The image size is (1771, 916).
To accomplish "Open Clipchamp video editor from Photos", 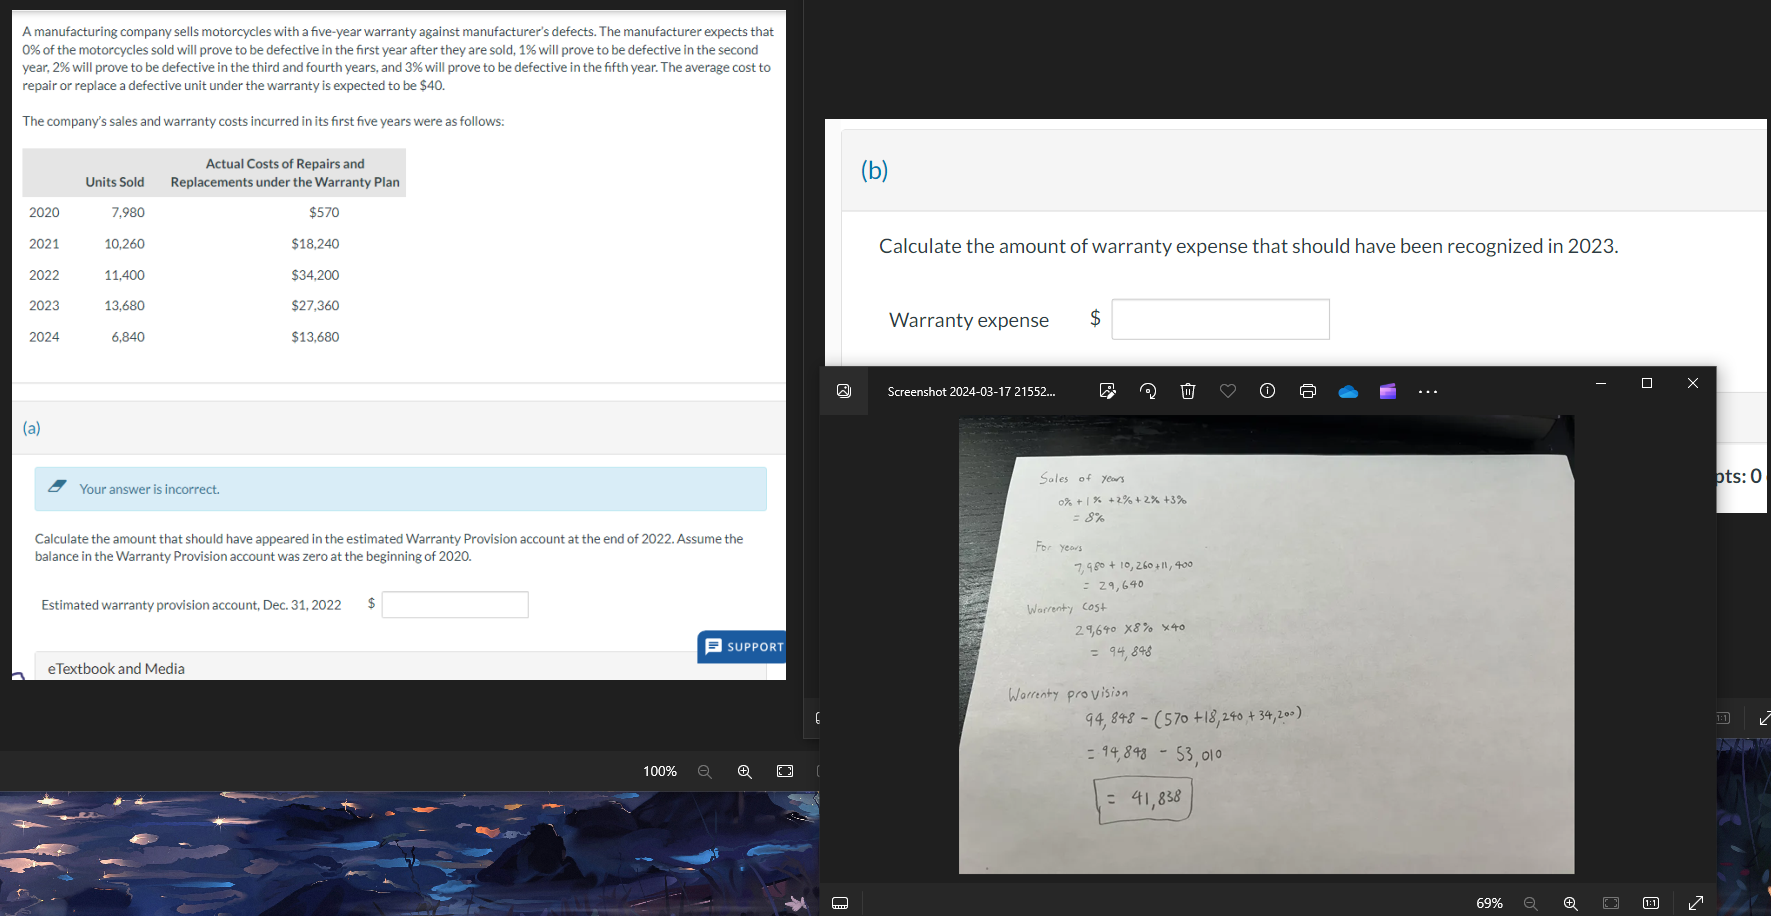I will [x=1387, y=391].
